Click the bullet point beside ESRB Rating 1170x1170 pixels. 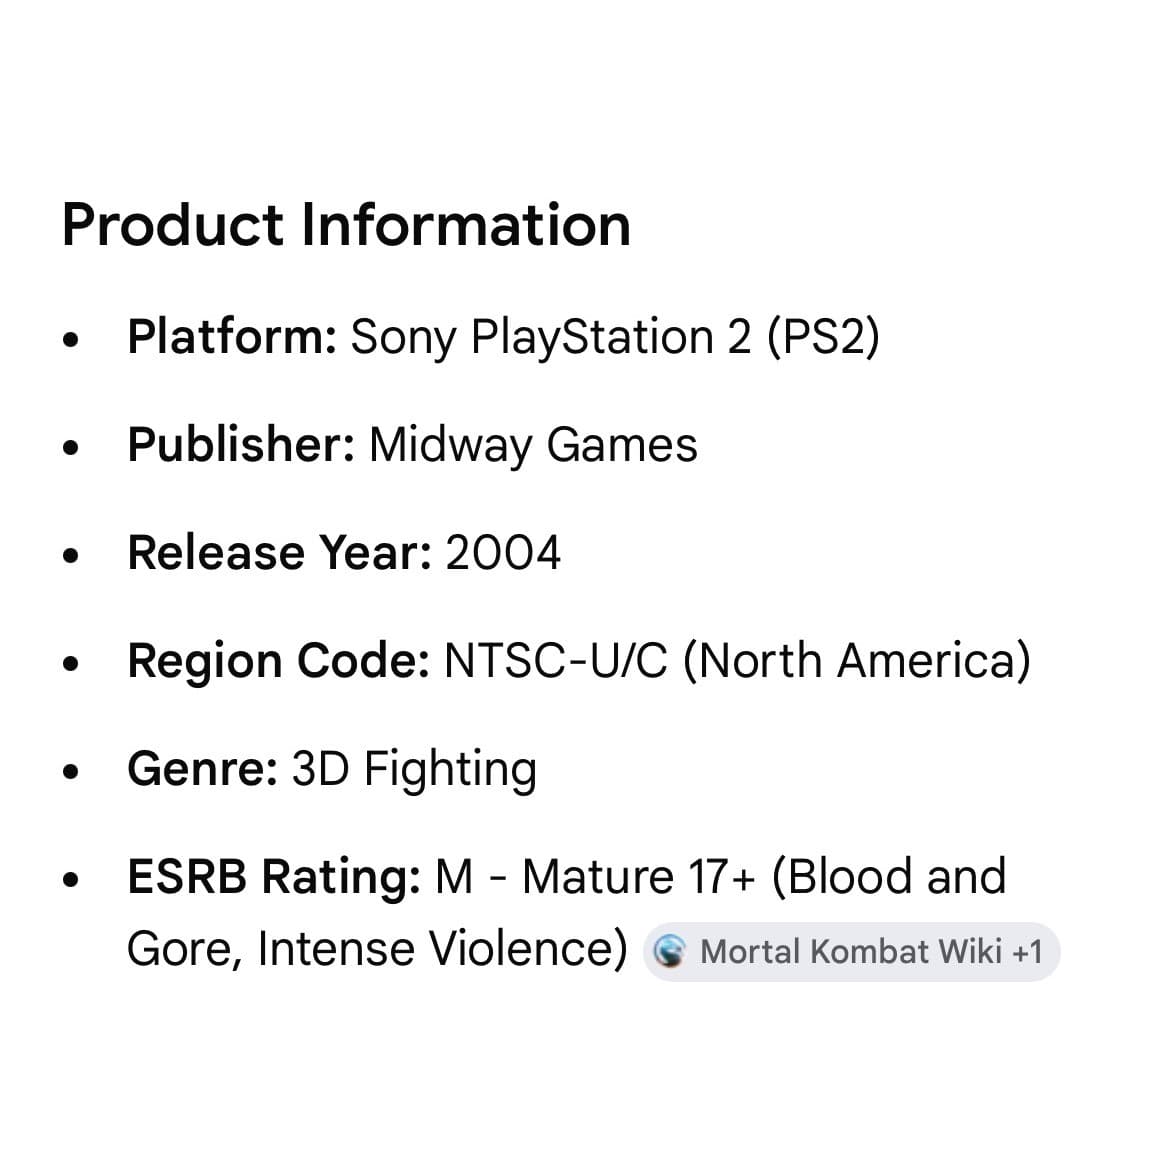(71, 879)
